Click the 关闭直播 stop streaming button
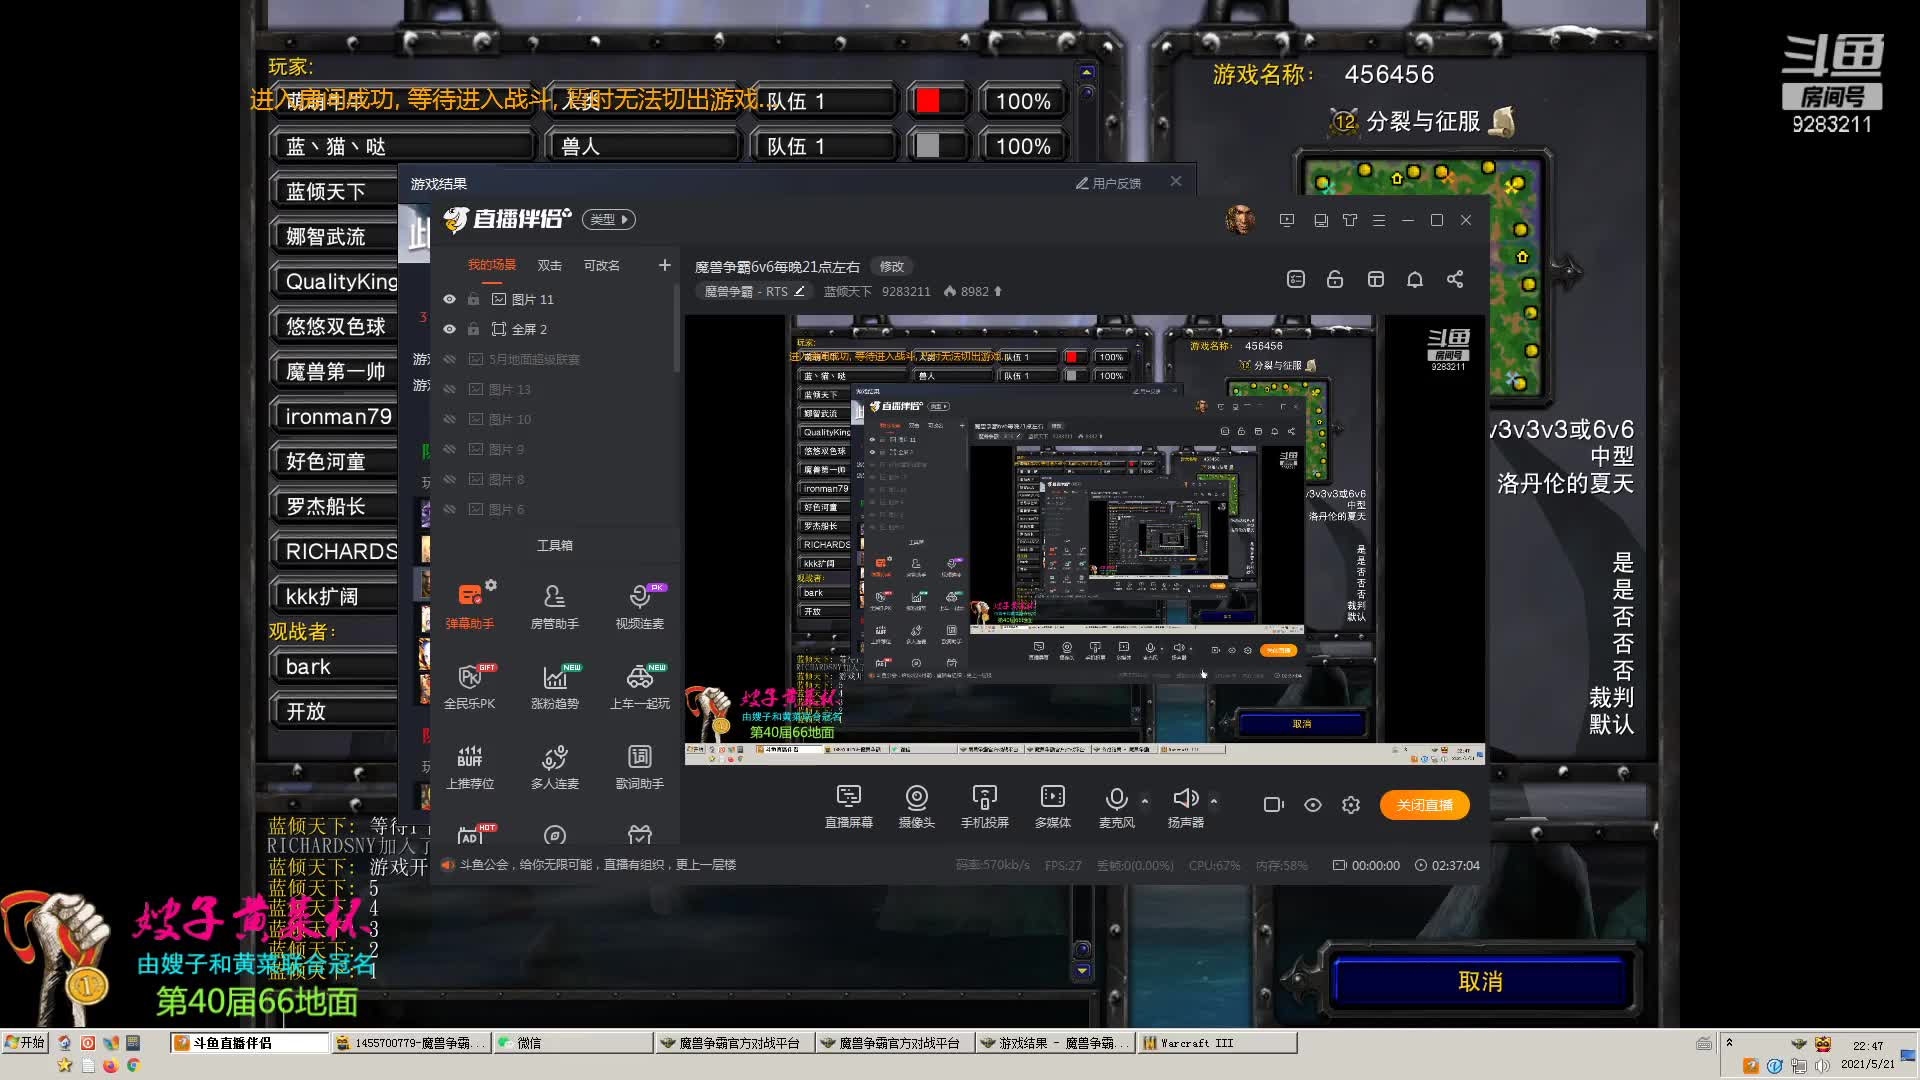The height and width of the screenshot is (1080, 1920). pyautogui.click(x=1425, y=805)
